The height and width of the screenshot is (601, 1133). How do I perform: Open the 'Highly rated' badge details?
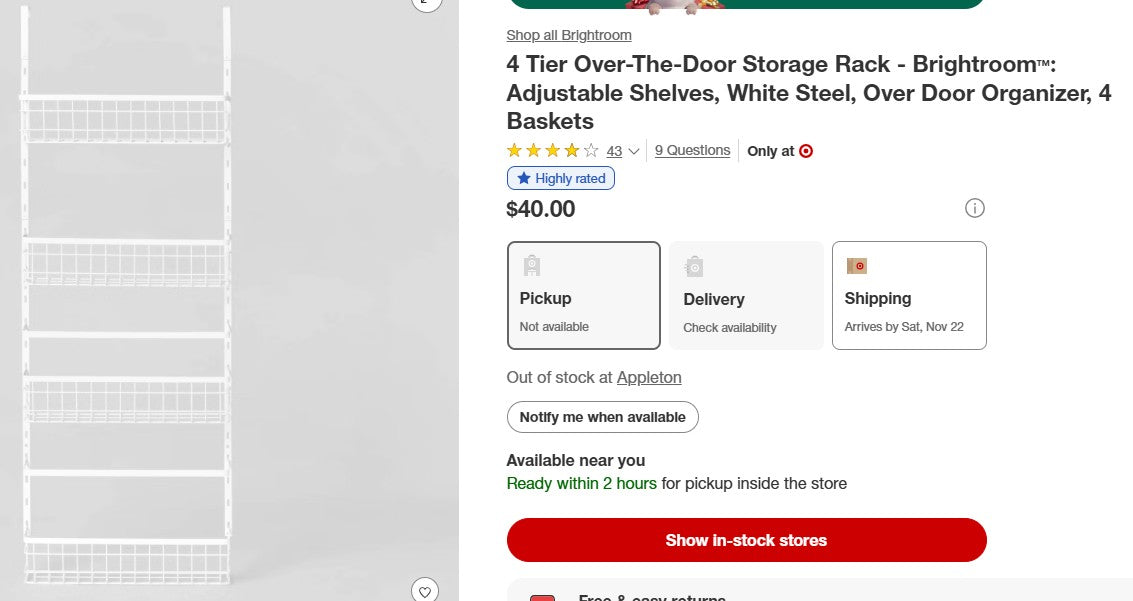(x=561, y=178)
